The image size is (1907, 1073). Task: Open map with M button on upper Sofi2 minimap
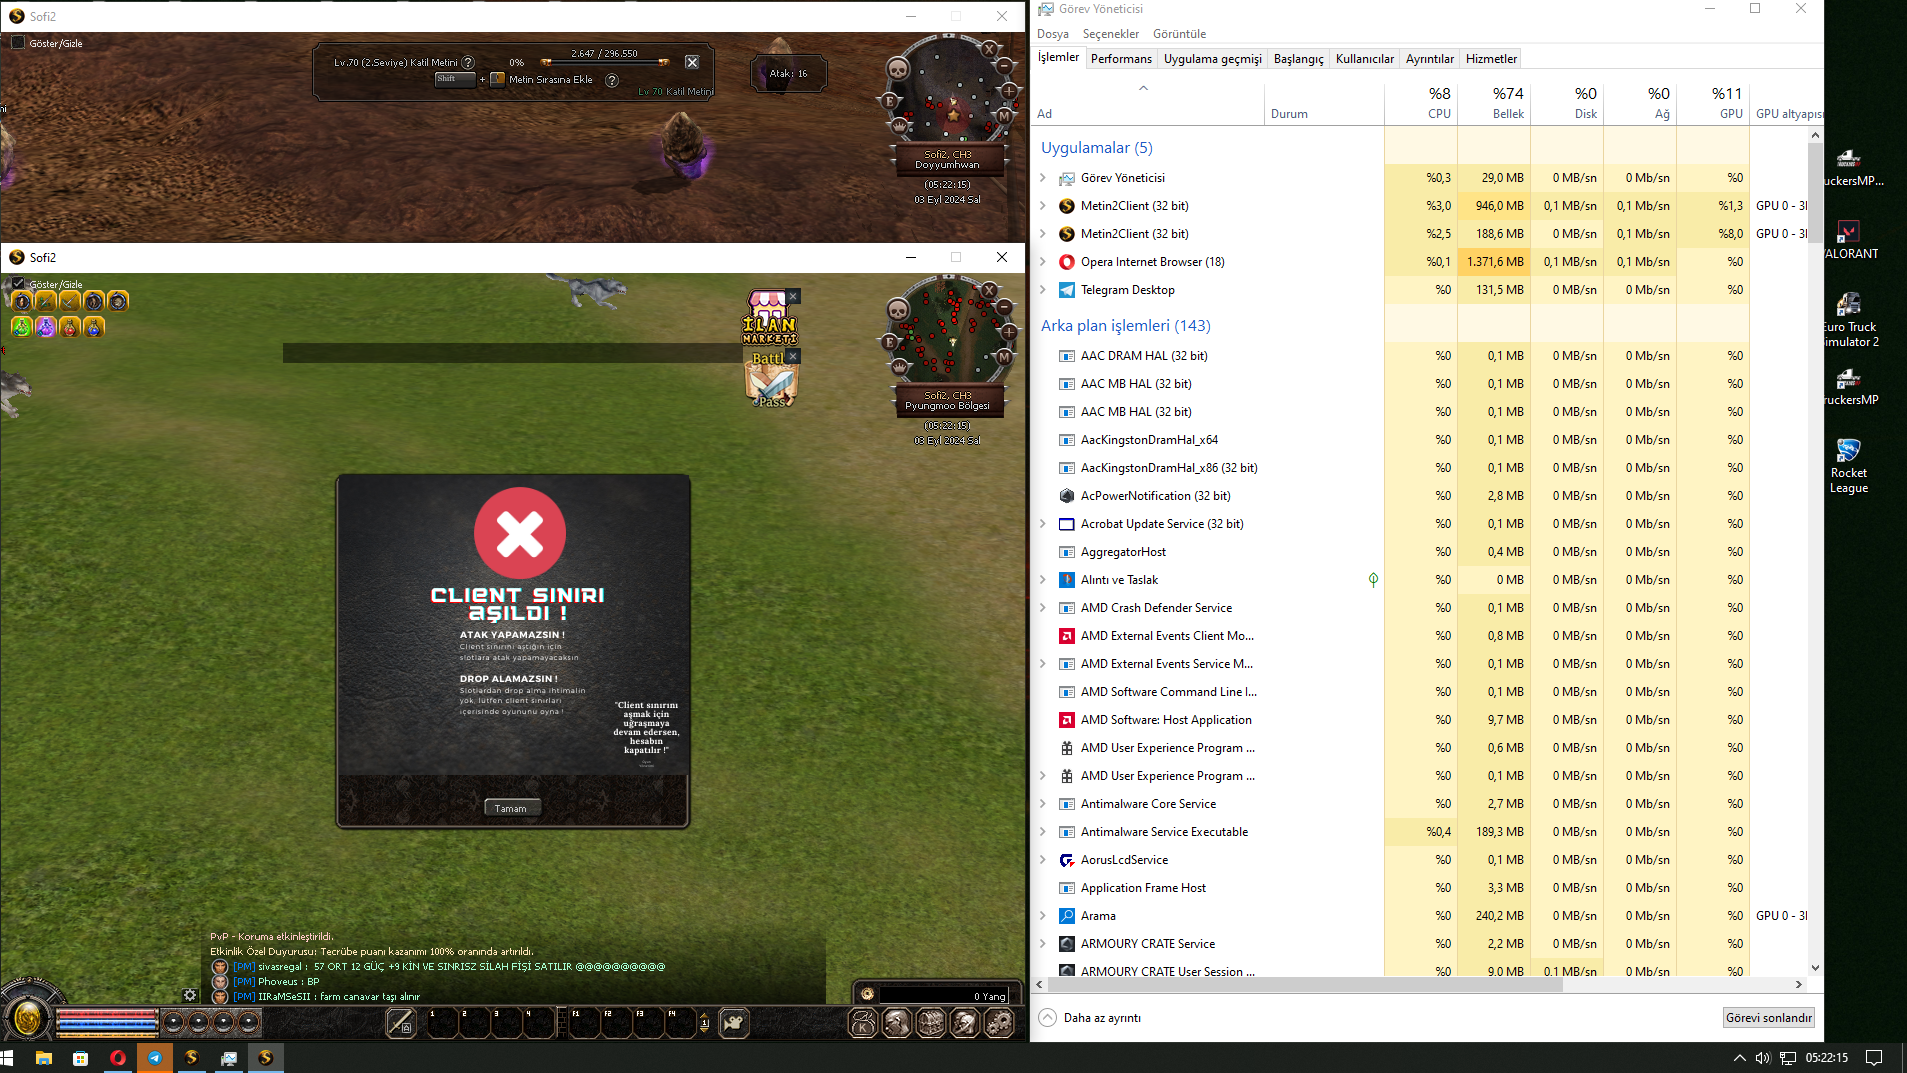click(1004, 116)
